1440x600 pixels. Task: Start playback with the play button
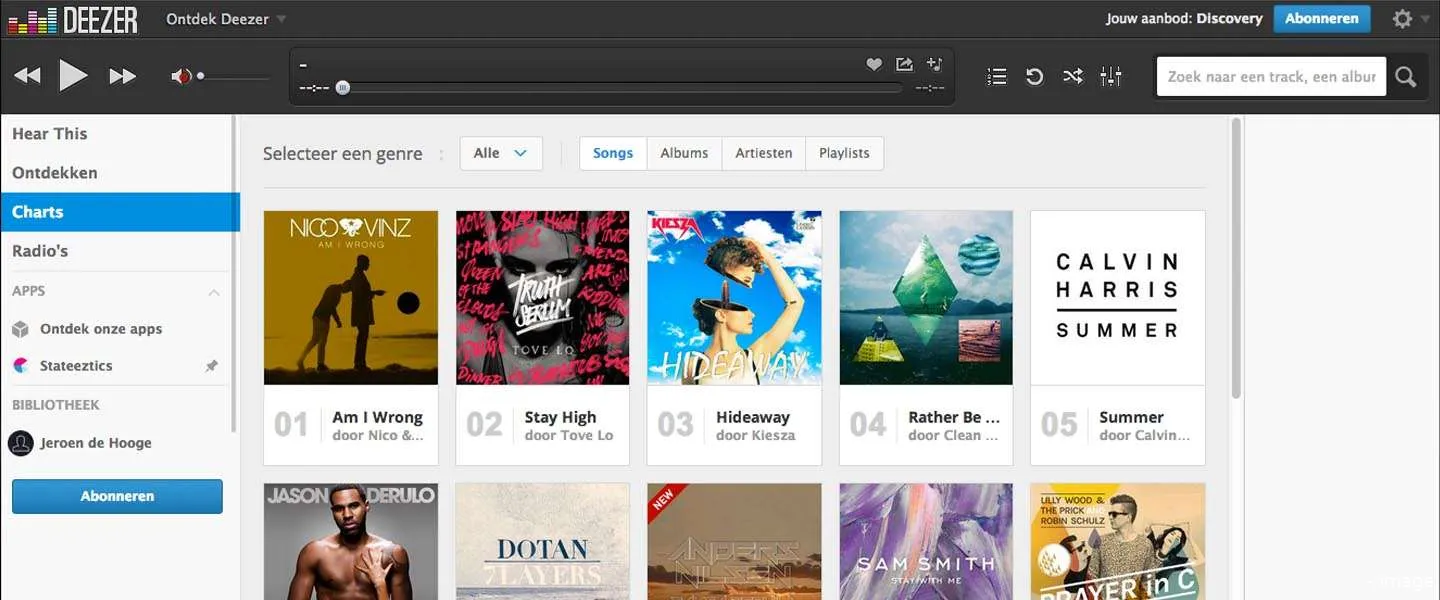point(74,74)
